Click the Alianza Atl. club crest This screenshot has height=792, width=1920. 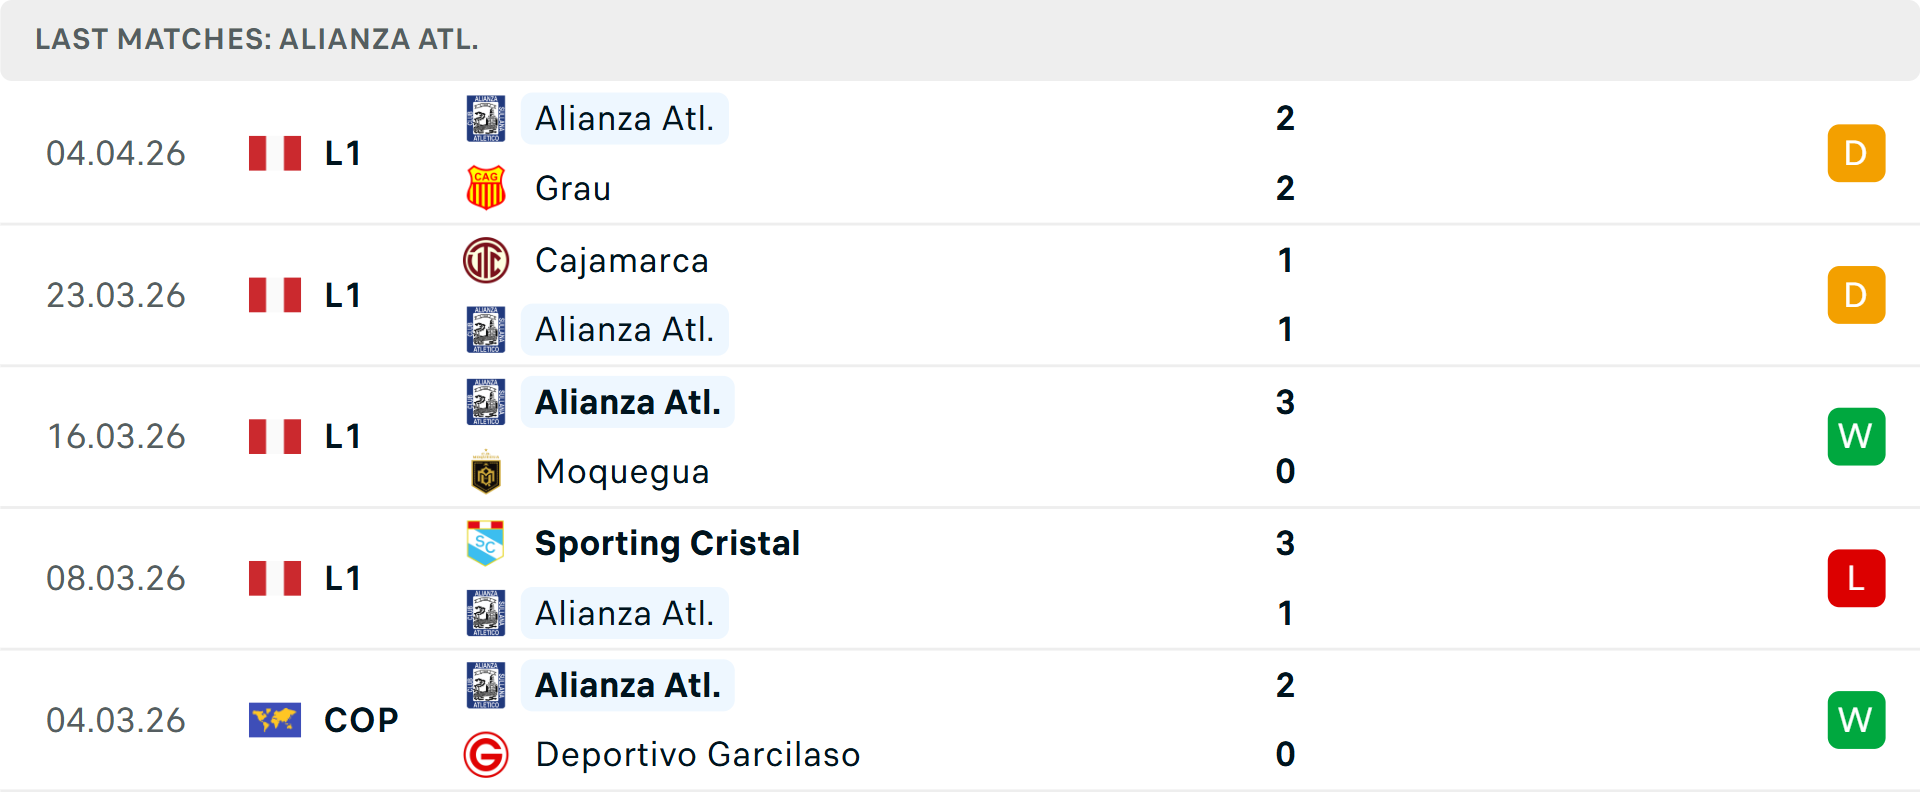[486, 118]
